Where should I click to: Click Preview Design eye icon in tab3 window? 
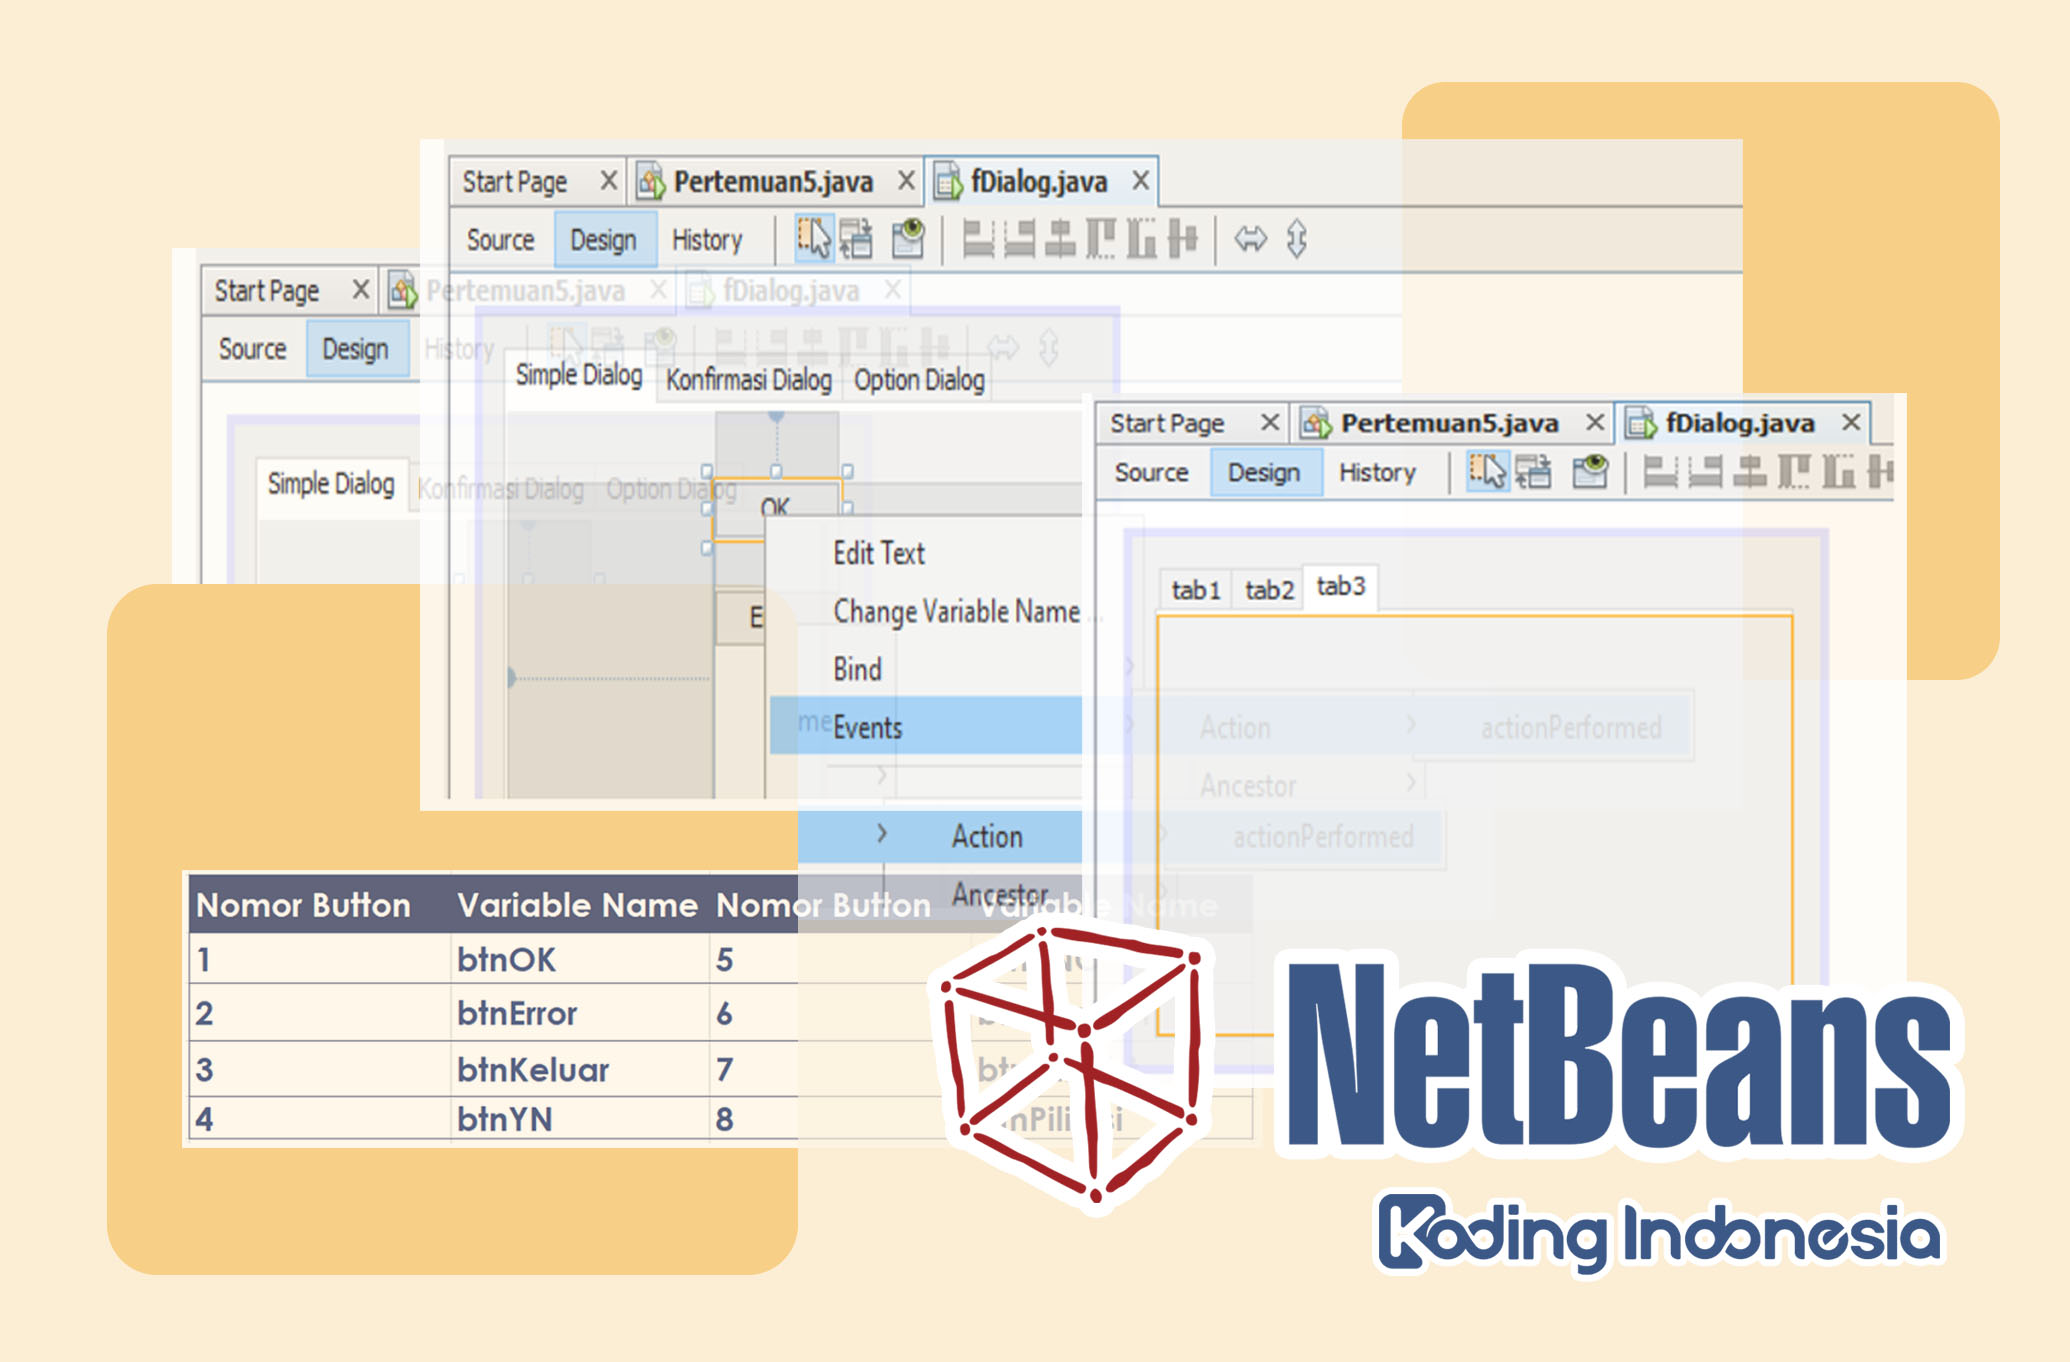coord(1590,471)
